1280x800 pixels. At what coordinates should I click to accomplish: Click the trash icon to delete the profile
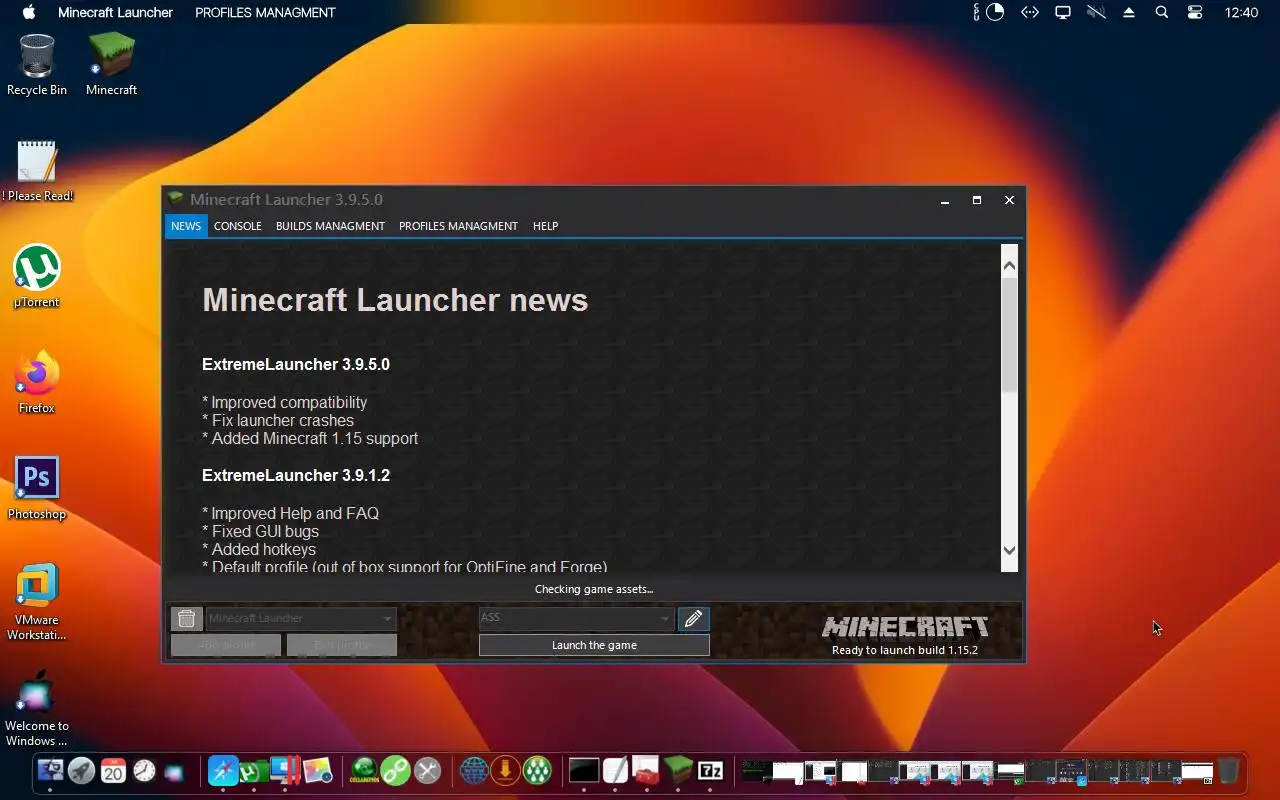click(186, 619)
